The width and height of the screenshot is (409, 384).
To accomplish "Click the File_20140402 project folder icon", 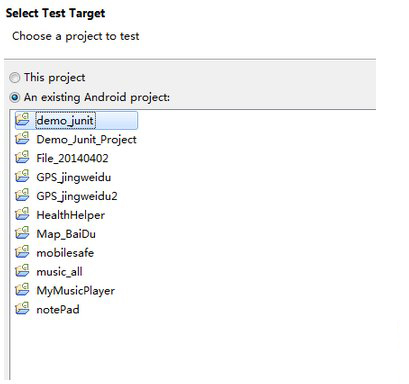I will pos(22,157).
